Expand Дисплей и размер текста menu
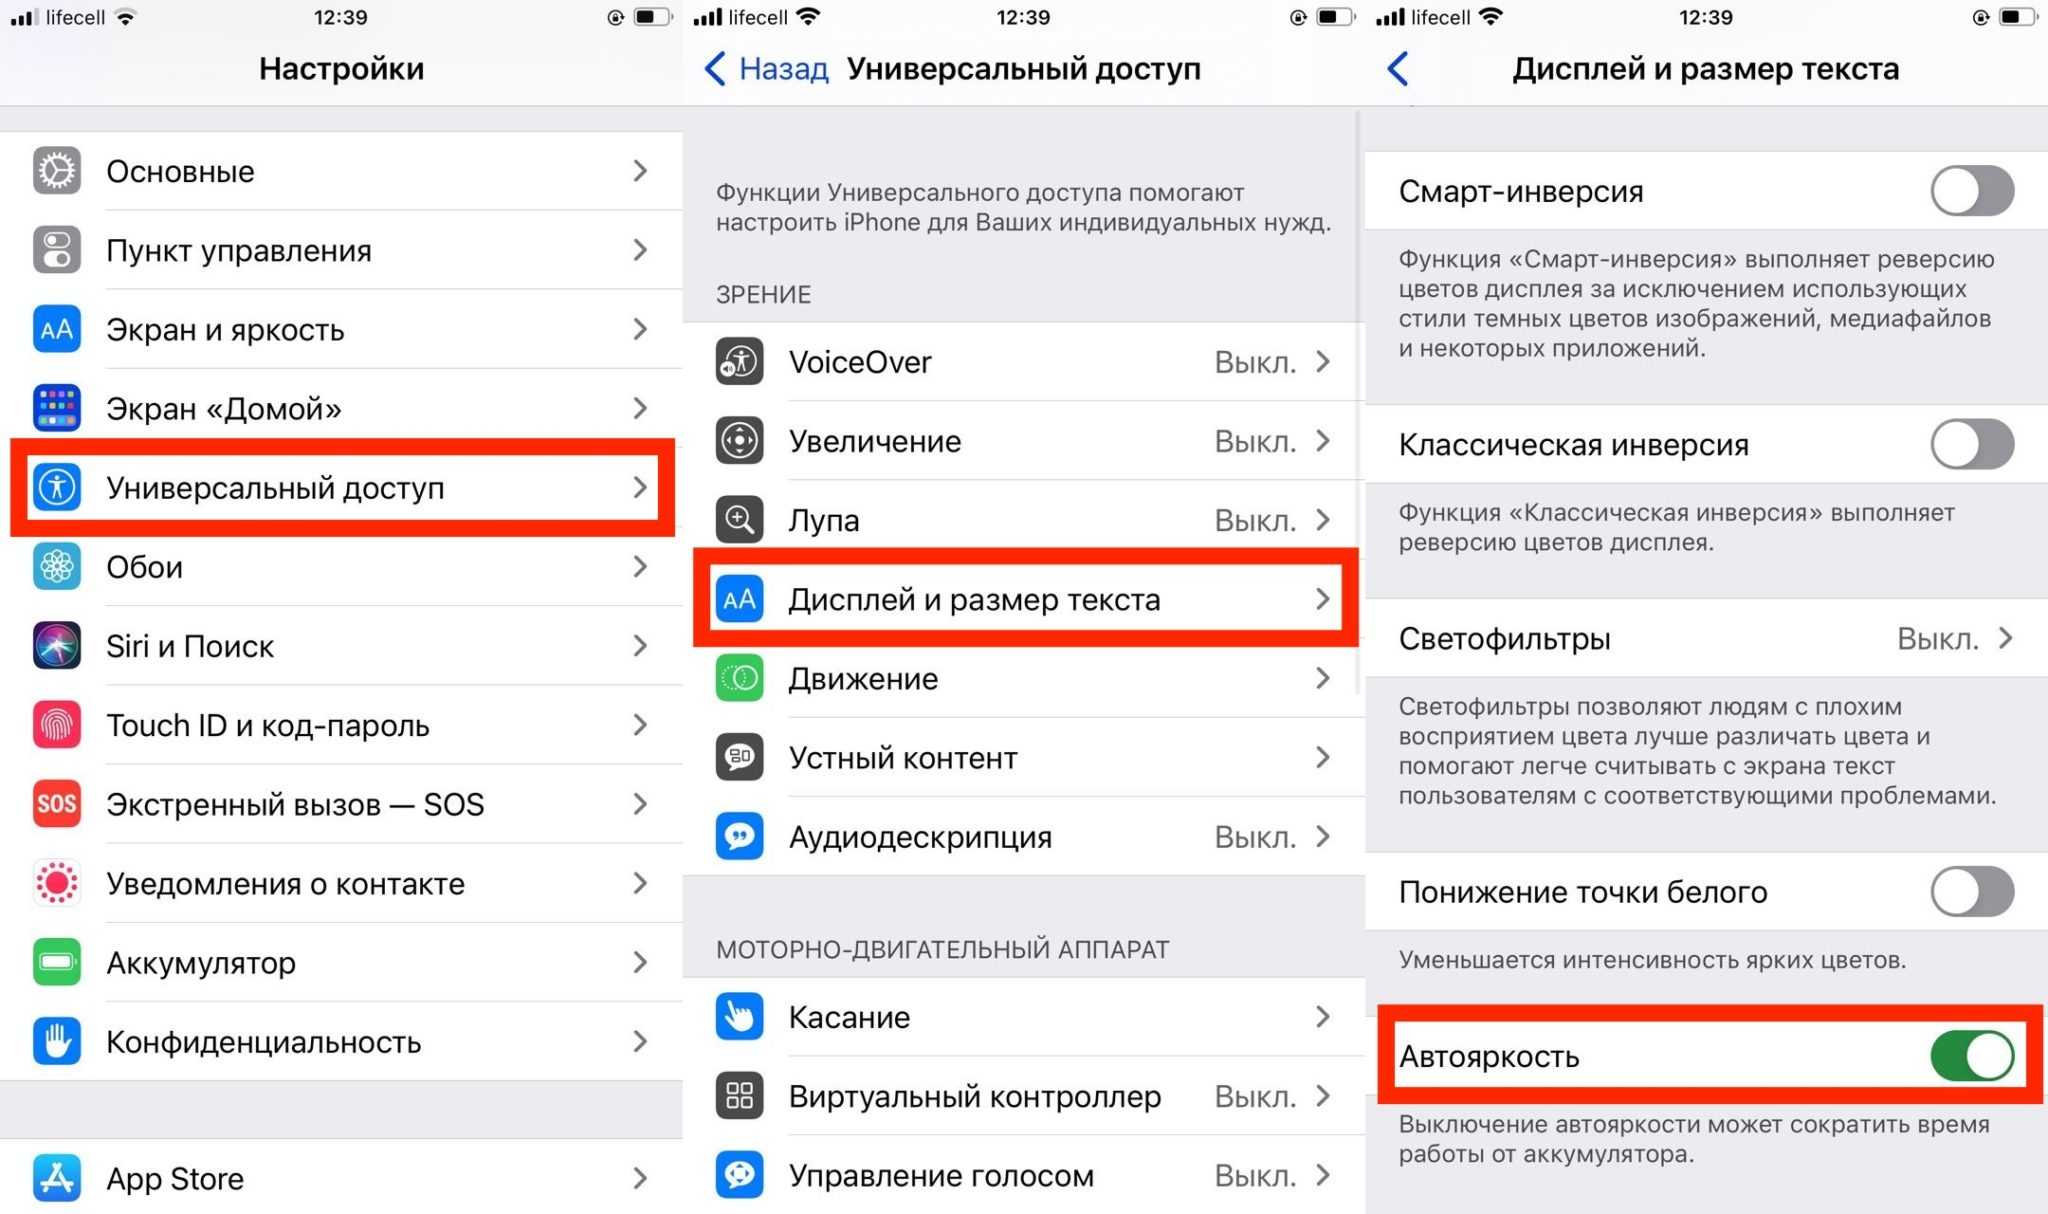Image resolution: width=2048 pixels, height=1214 pixels. click(x=1023, y=597)
